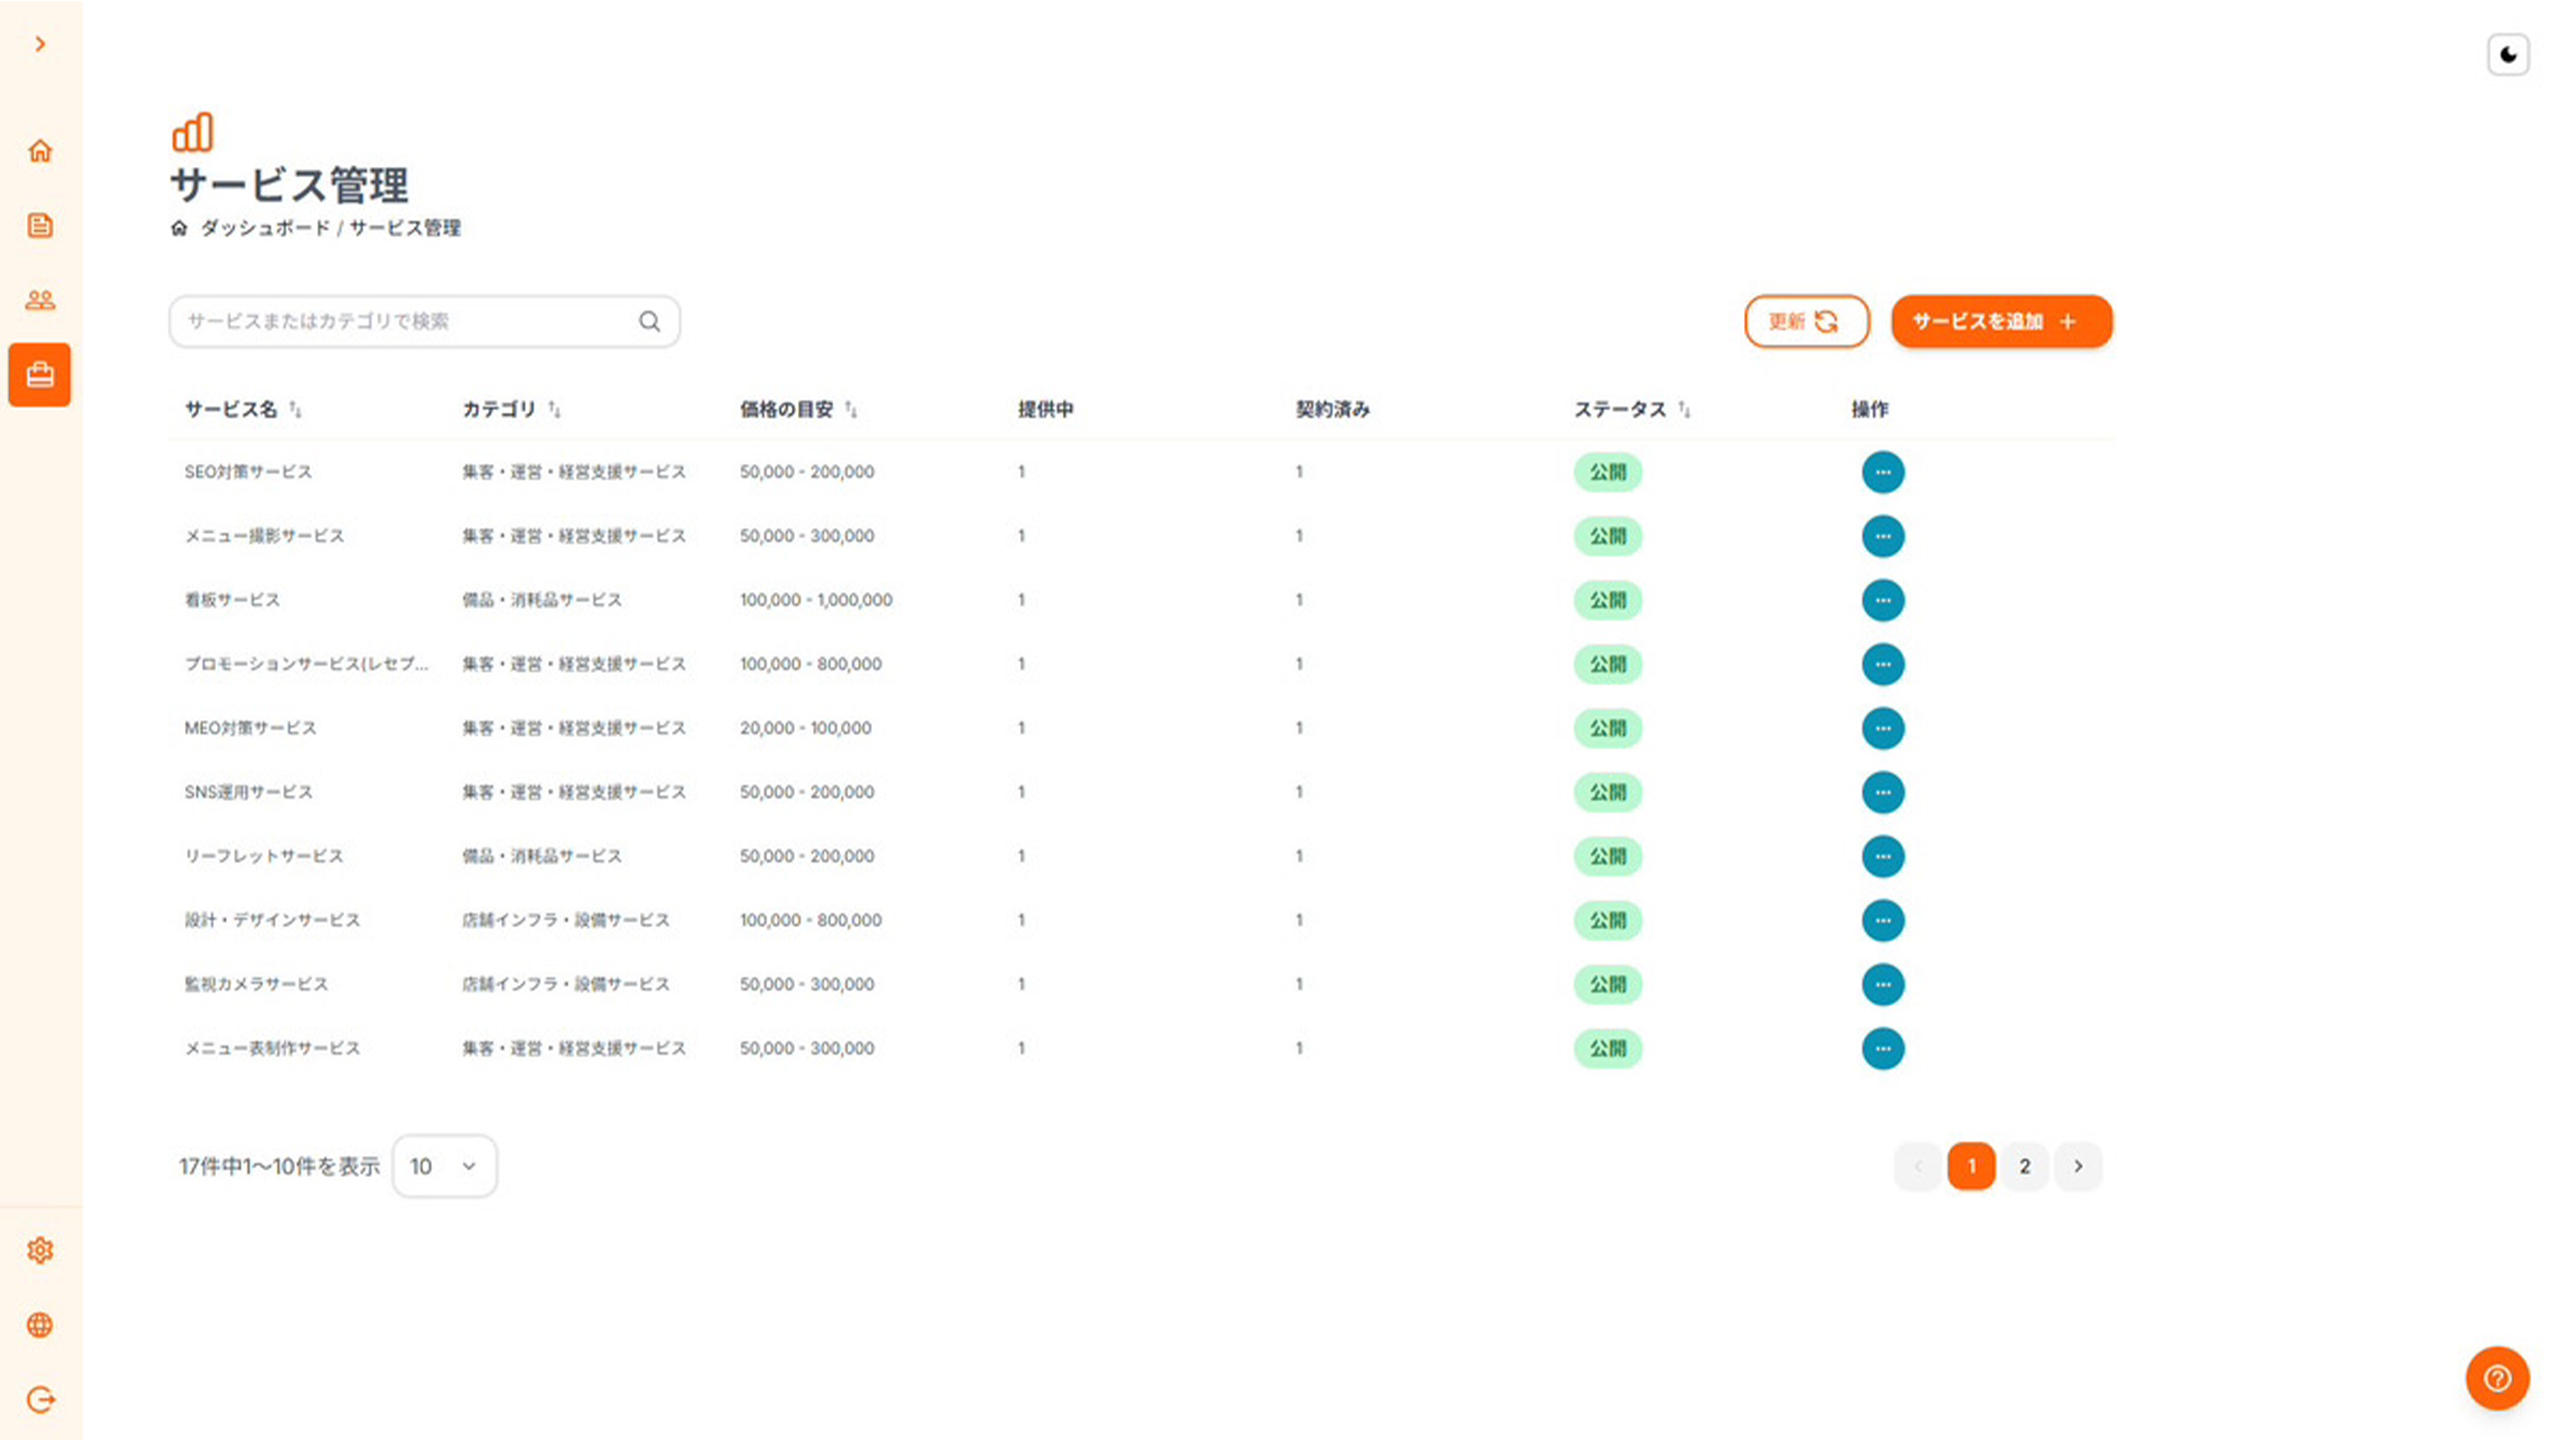Click 公開 status badge for 看板サービス

[x=1608, y=600]
